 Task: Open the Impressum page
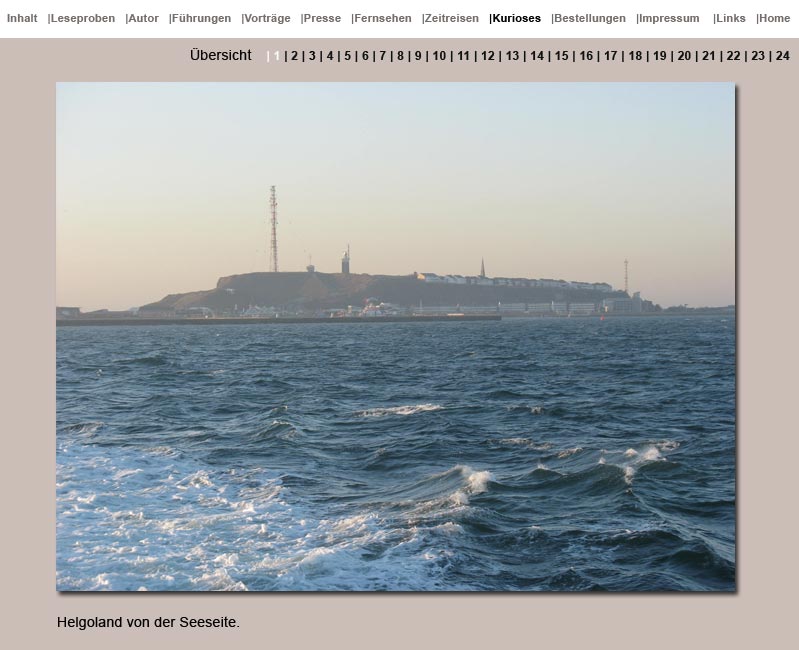[669, 18]
